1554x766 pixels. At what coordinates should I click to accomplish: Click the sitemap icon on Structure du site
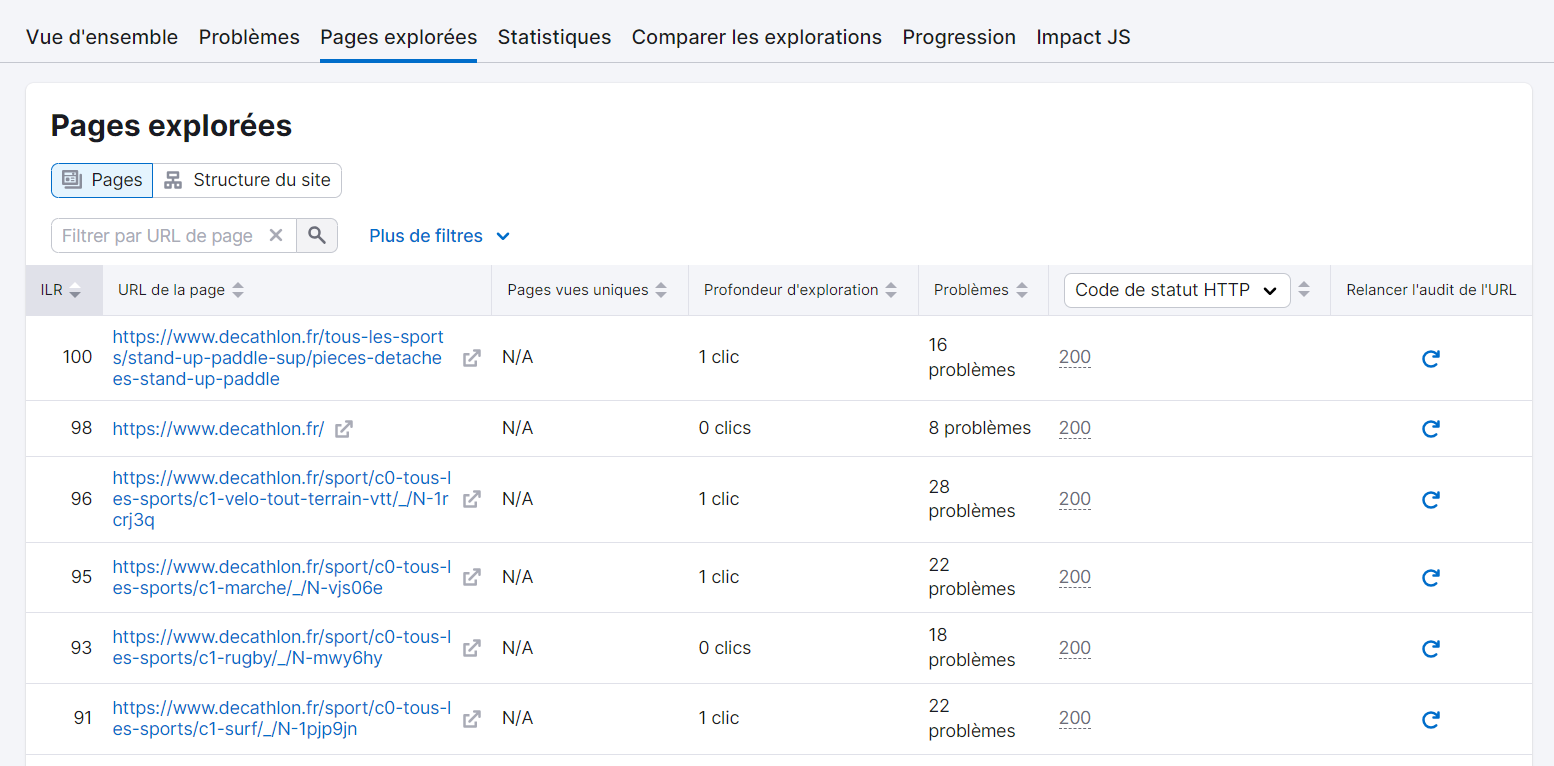[x=172, y=179]
